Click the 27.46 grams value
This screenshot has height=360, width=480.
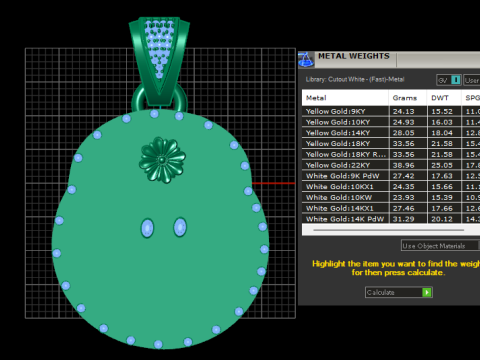tap(403, 208)
